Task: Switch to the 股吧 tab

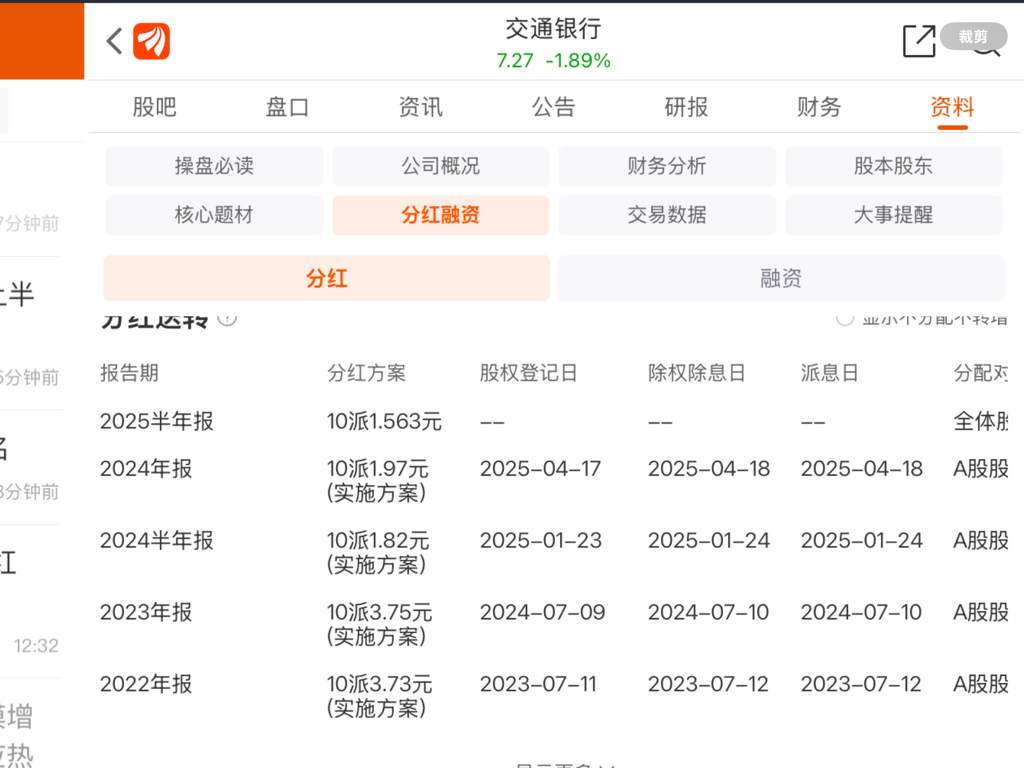Action: point(154,107)
